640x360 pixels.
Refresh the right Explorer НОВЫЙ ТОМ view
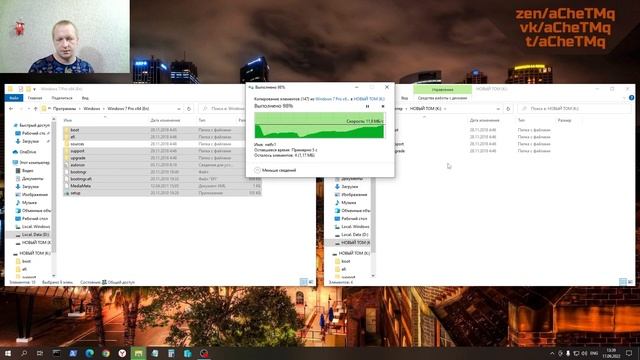508,109
